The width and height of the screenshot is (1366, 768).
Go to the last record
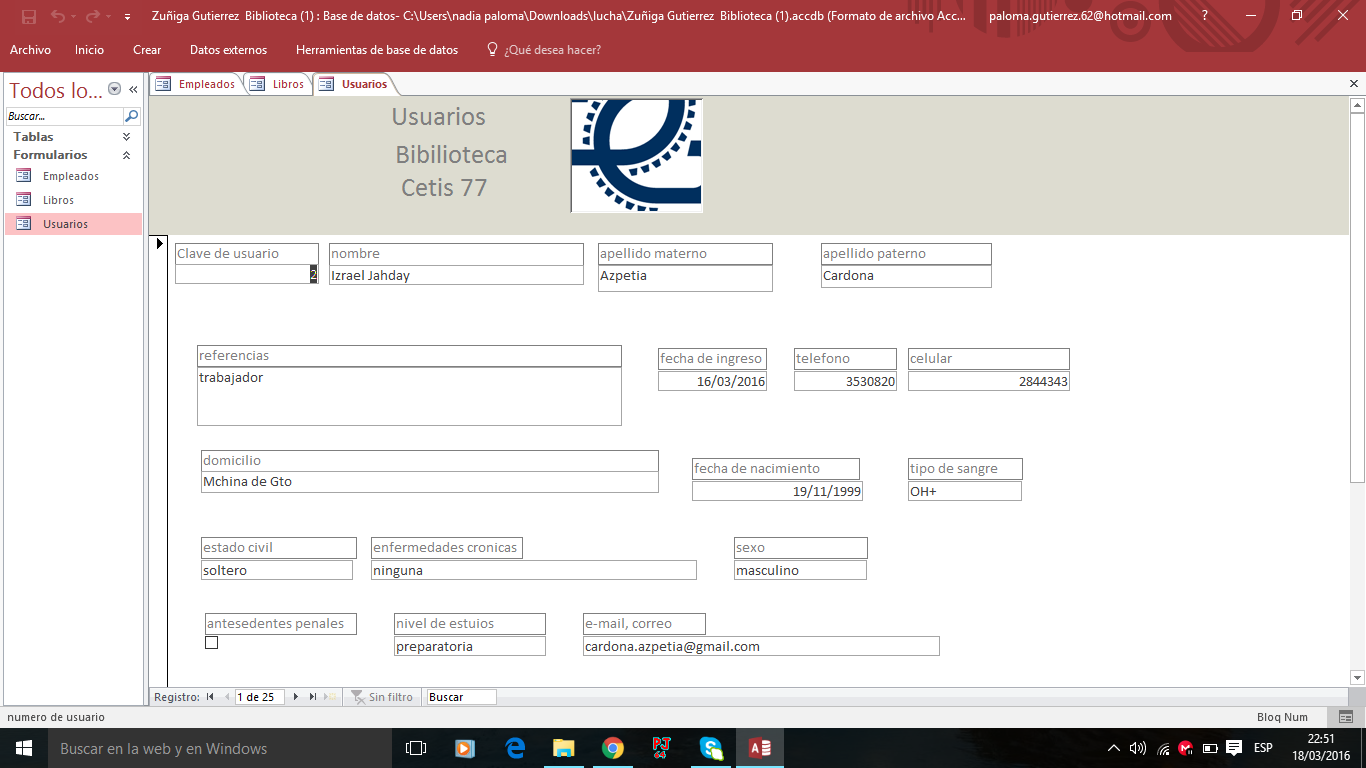pyautogui.click(x=313, y=697)
